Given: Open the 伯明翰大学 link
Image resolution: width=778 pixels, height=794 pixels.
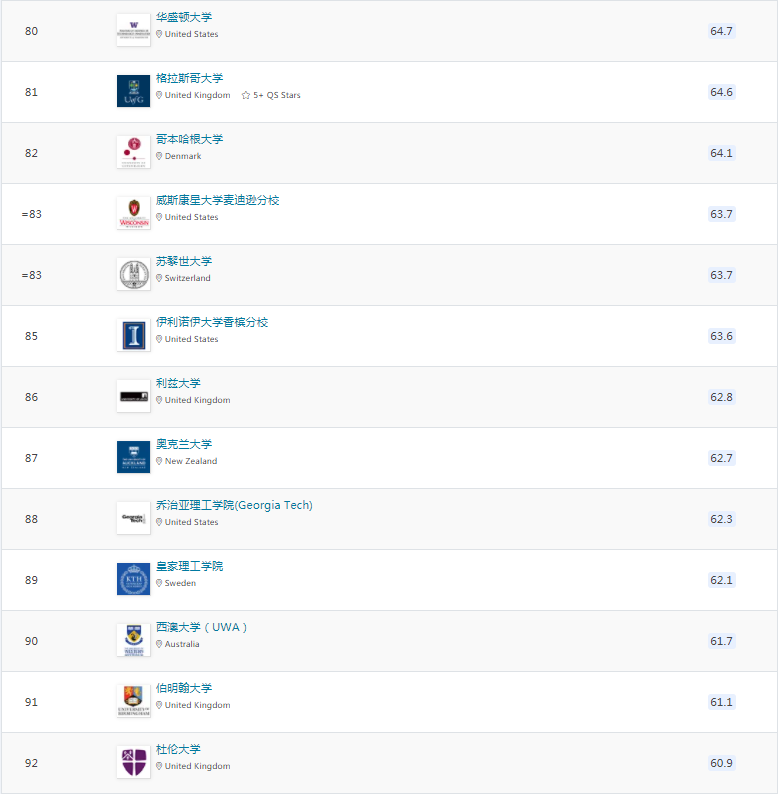Looking at the screenshot, I should (184, 688).
